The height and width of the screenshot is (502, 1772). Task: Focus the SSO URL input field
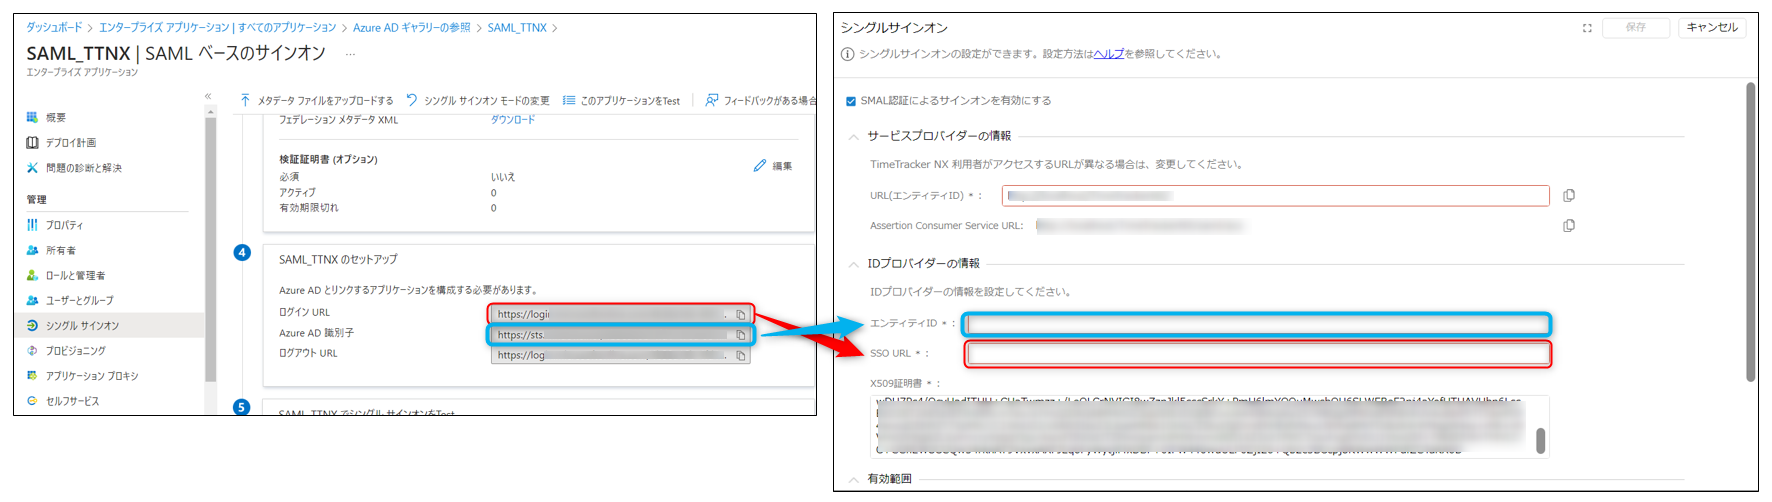coord(1257,354)
